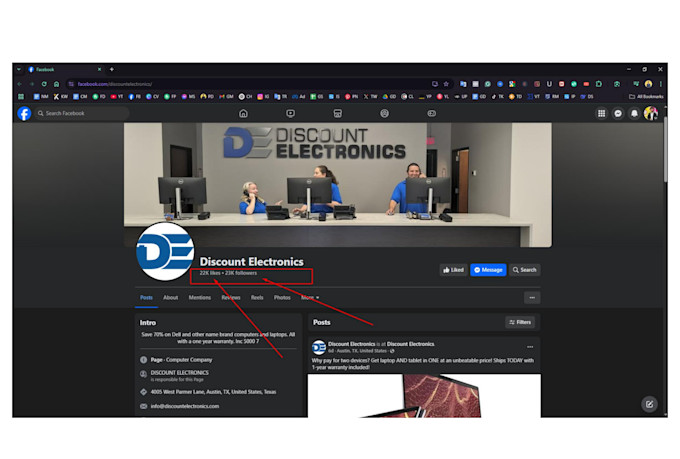The image size is (680, 459).
Task: Click the page Search button
Action: point(524,270)
